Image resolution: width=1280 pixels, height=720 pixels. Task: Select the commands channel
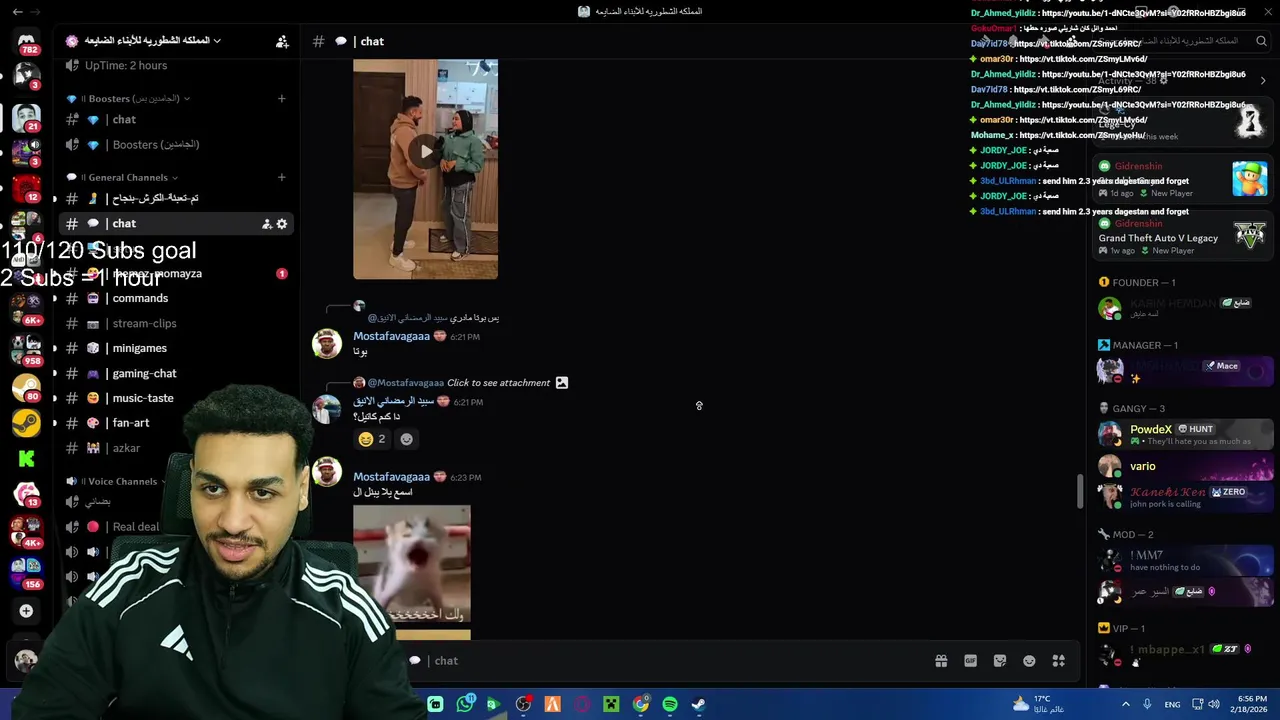pyautogui.click(x=175, y=299)
